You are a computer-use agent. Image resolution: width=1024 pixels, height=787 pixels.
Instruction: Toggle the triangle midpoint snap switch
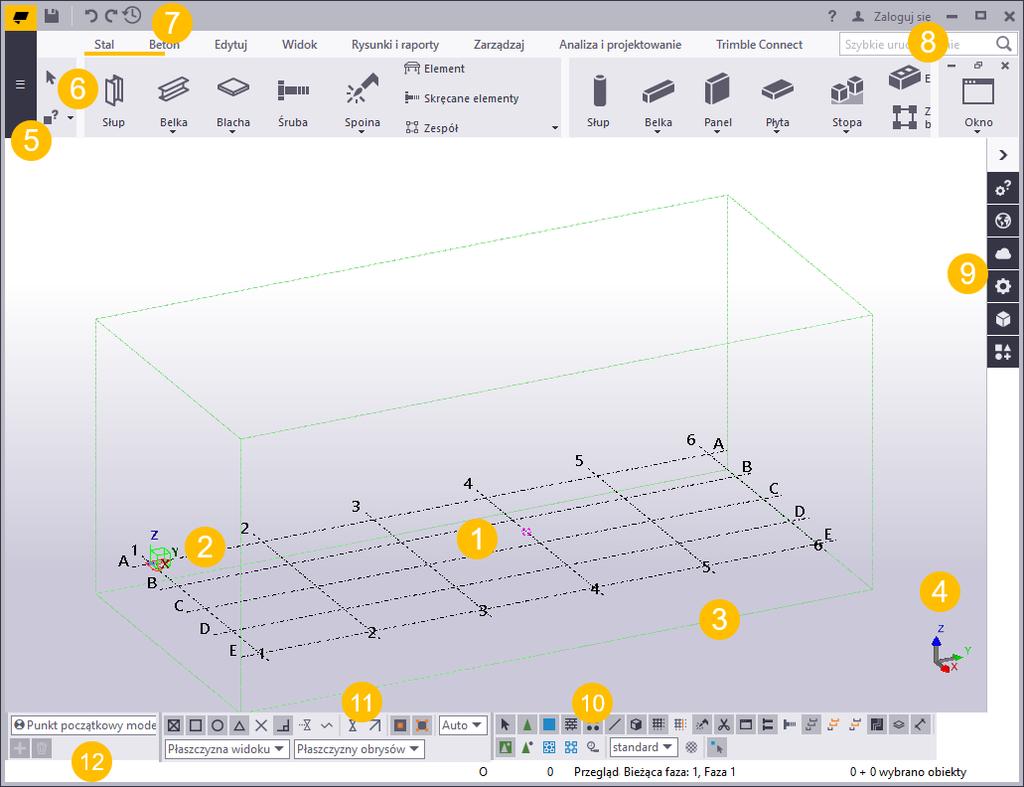[x=240, y=725]
